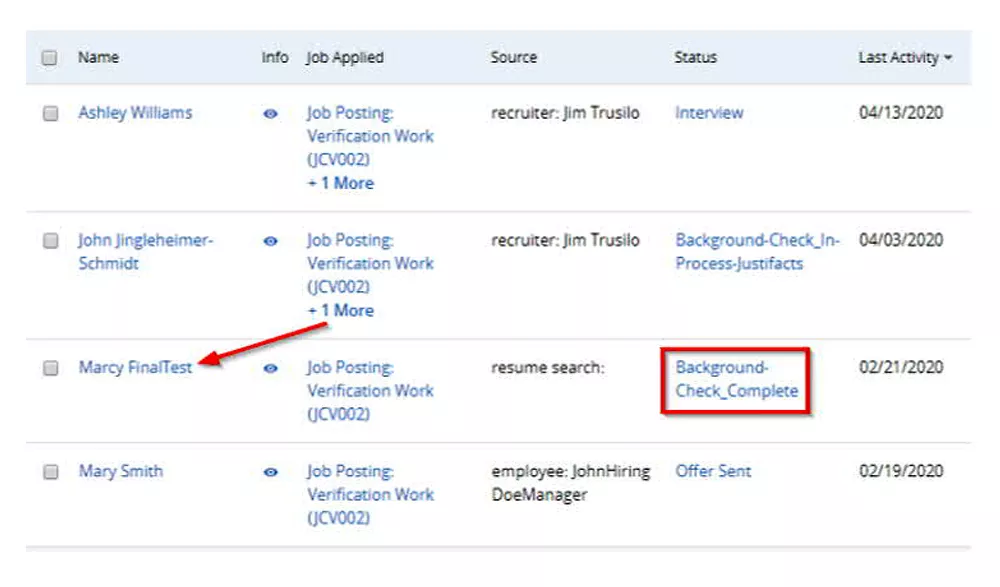The height and width of the screenshot is (587, 1000).
Task: Sort by the Last Activity dropdown arrow
Action: (947, 58)
